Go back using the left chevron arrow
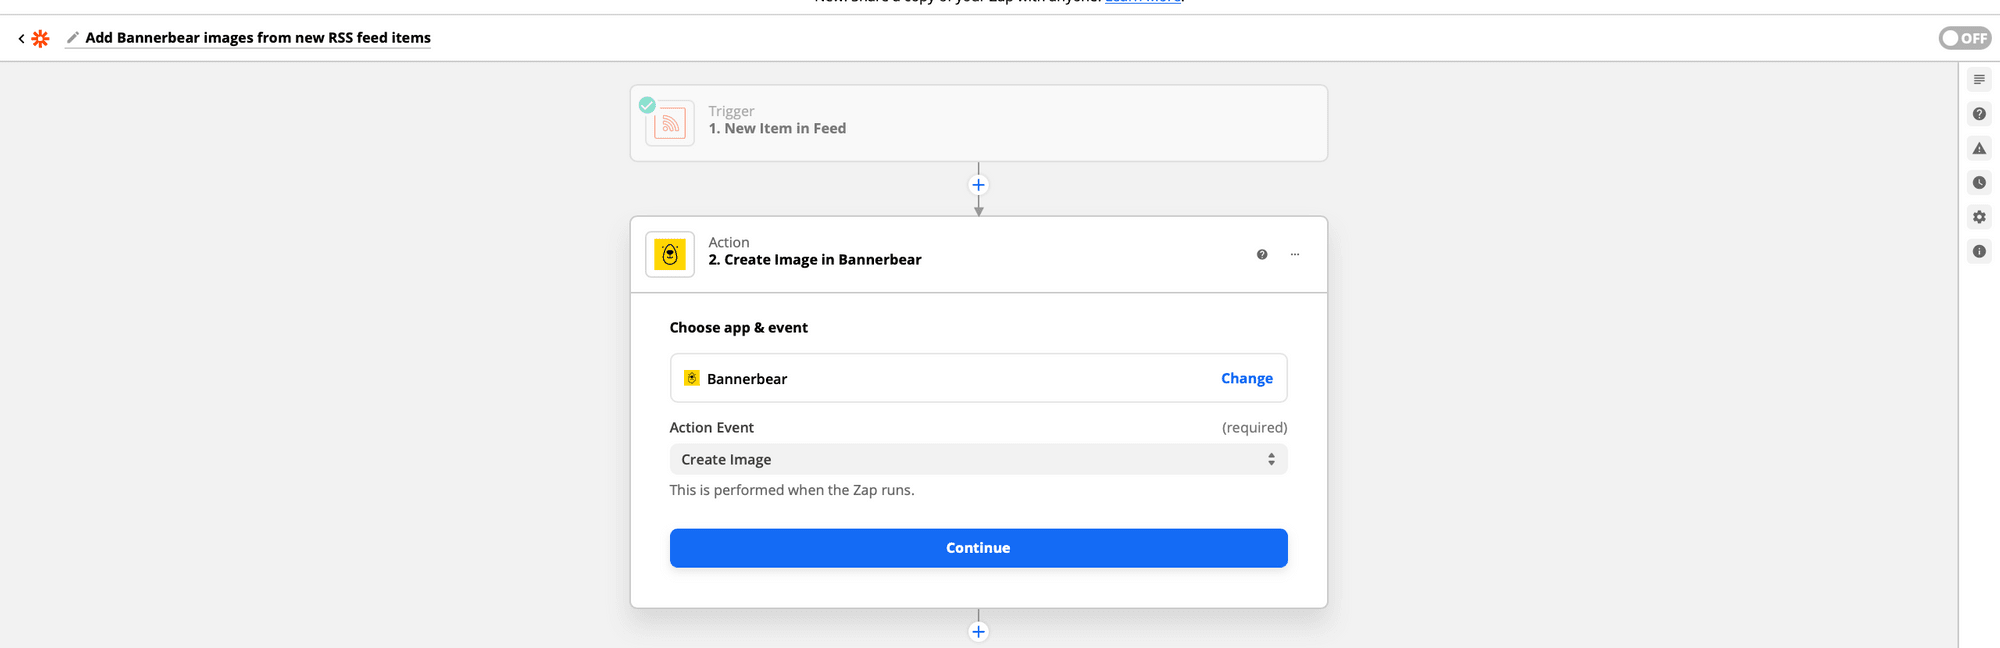Screen dimensions: 2000x648 point(21,38)
